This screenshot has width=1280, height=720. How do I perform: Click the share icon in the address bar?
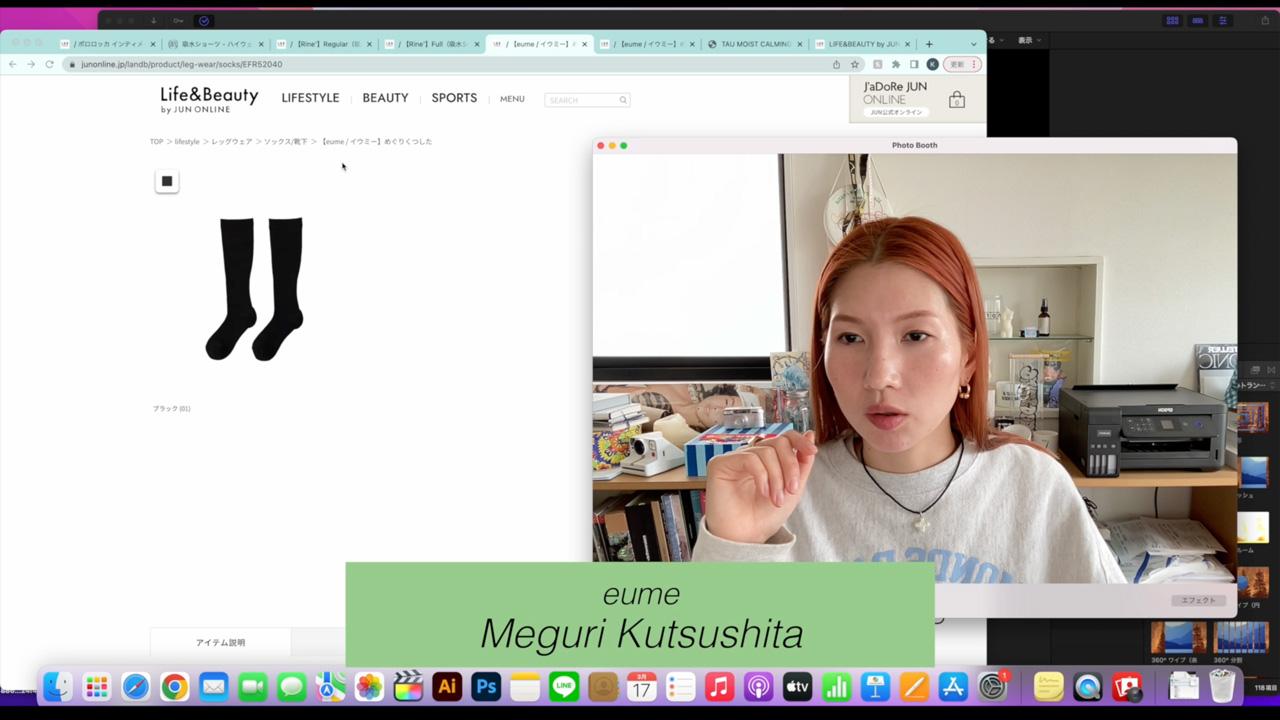(836, 64)
